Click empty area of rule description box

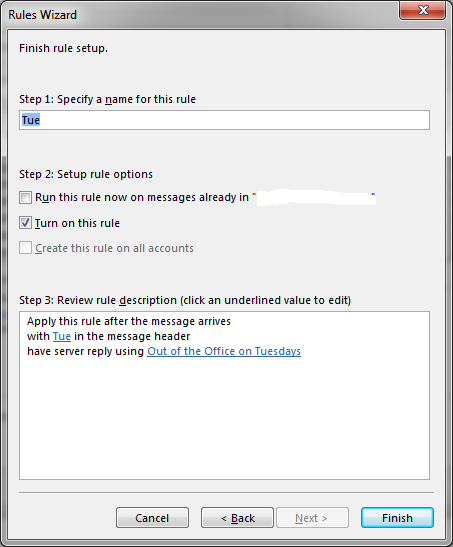[224, 419]
